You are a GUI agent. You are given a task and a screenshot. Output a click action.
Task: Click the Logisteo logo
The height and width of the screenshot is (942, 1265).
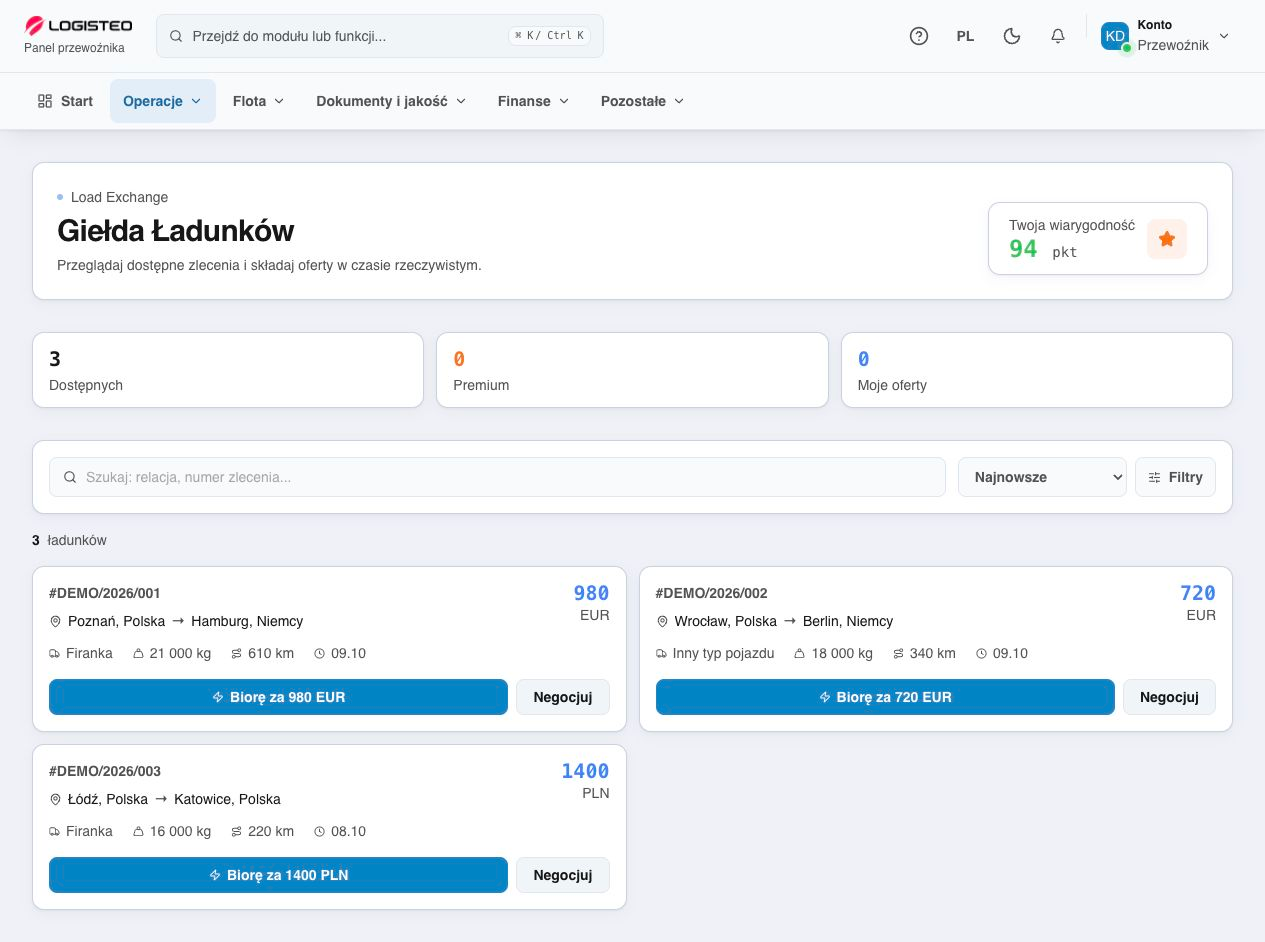pyautogui.click(x=78, y=26)
